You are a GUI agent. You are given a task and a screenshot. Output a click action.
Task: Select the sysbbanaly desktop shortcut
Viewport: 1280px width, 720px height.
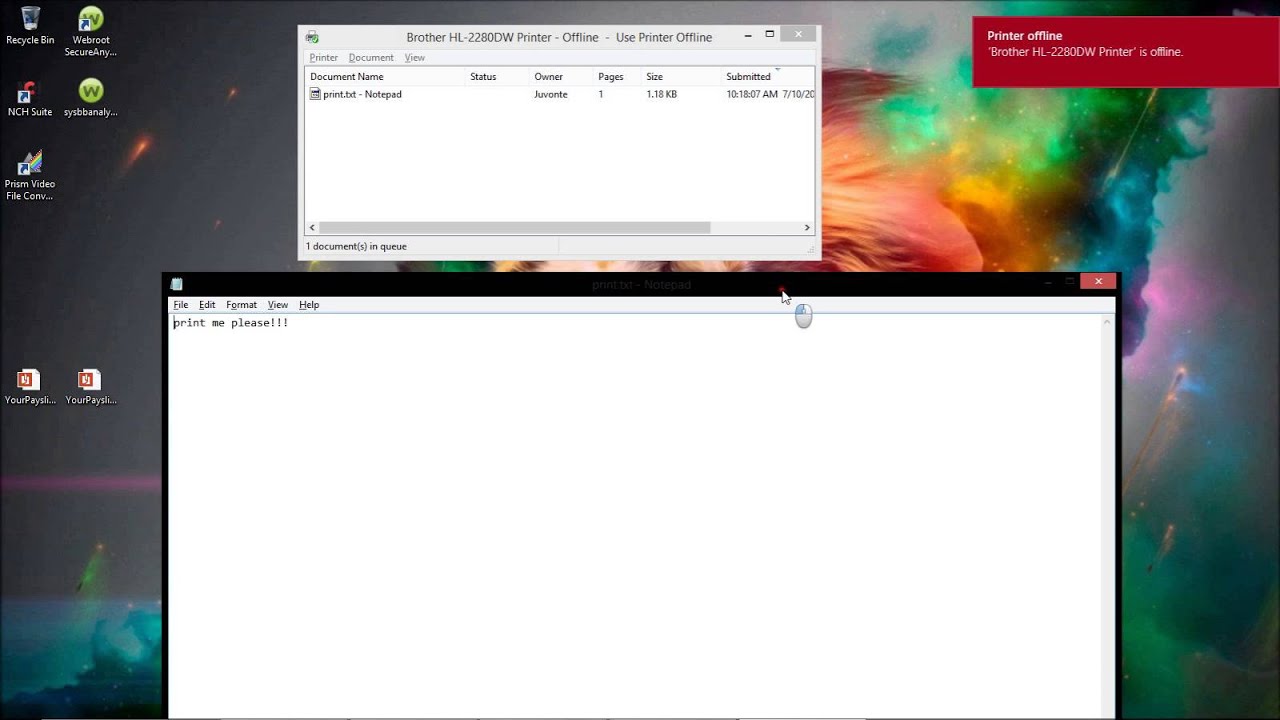[91, 99]
